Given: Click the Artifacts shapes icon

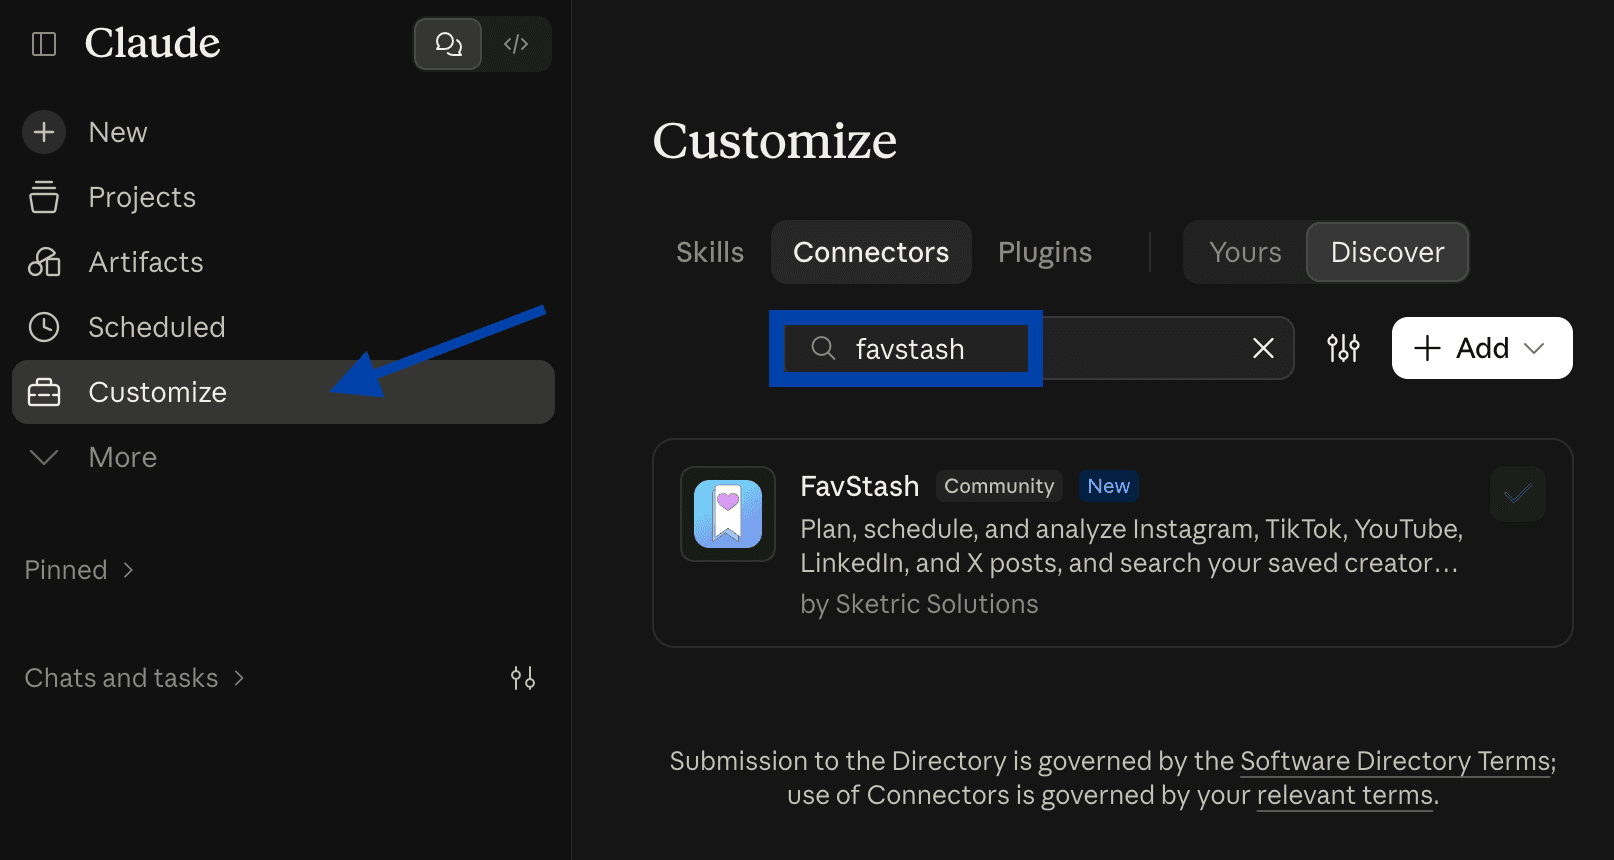Looking at the screenshot, I should click(44, 262).
